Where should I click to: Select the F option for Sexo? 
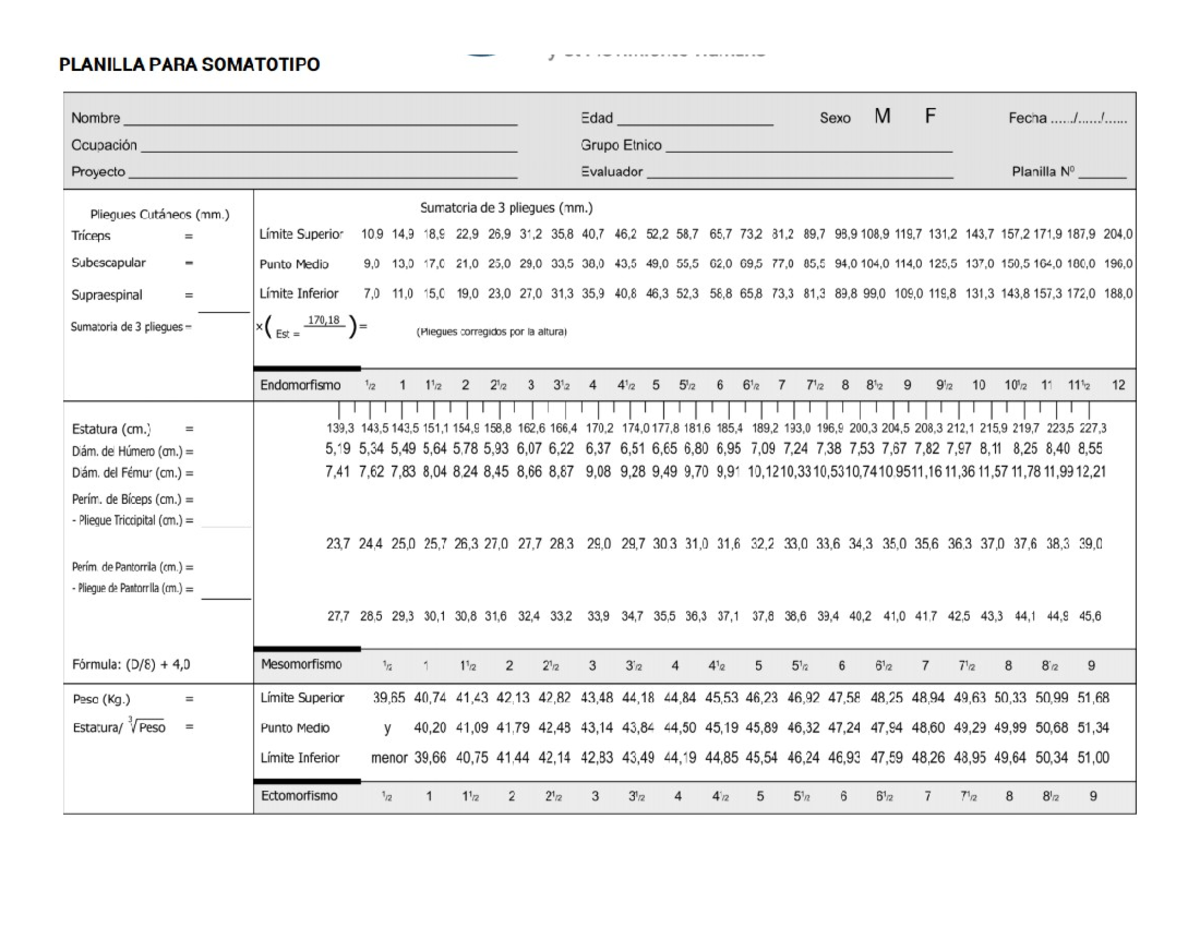[929, 117]
